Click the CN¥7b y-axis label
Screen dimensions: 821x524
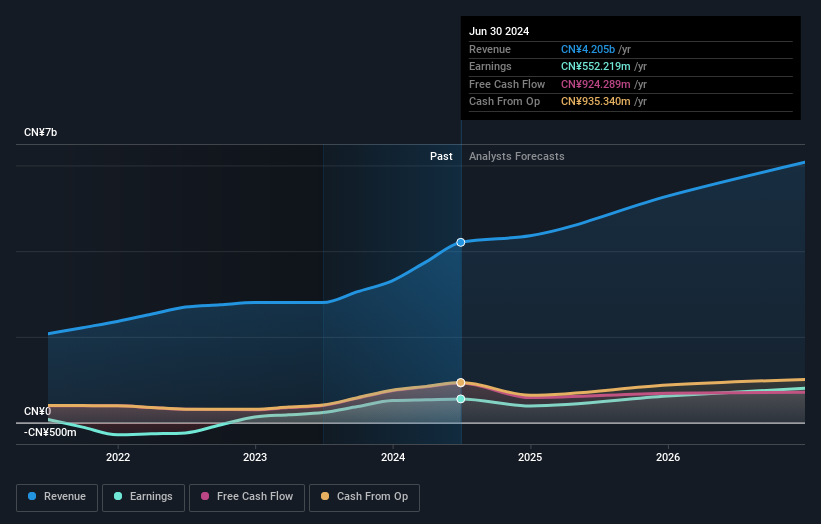pos(41,133)
